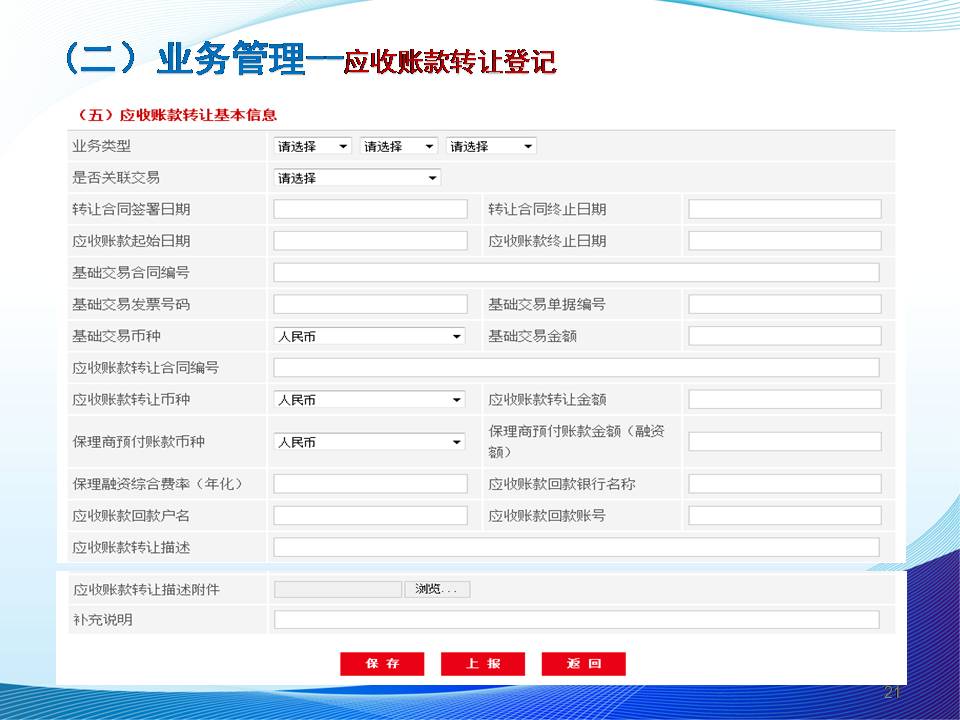Viewport: 960px width, 720px height.
Task: Click the 返回 button
Action: (583, 664)
